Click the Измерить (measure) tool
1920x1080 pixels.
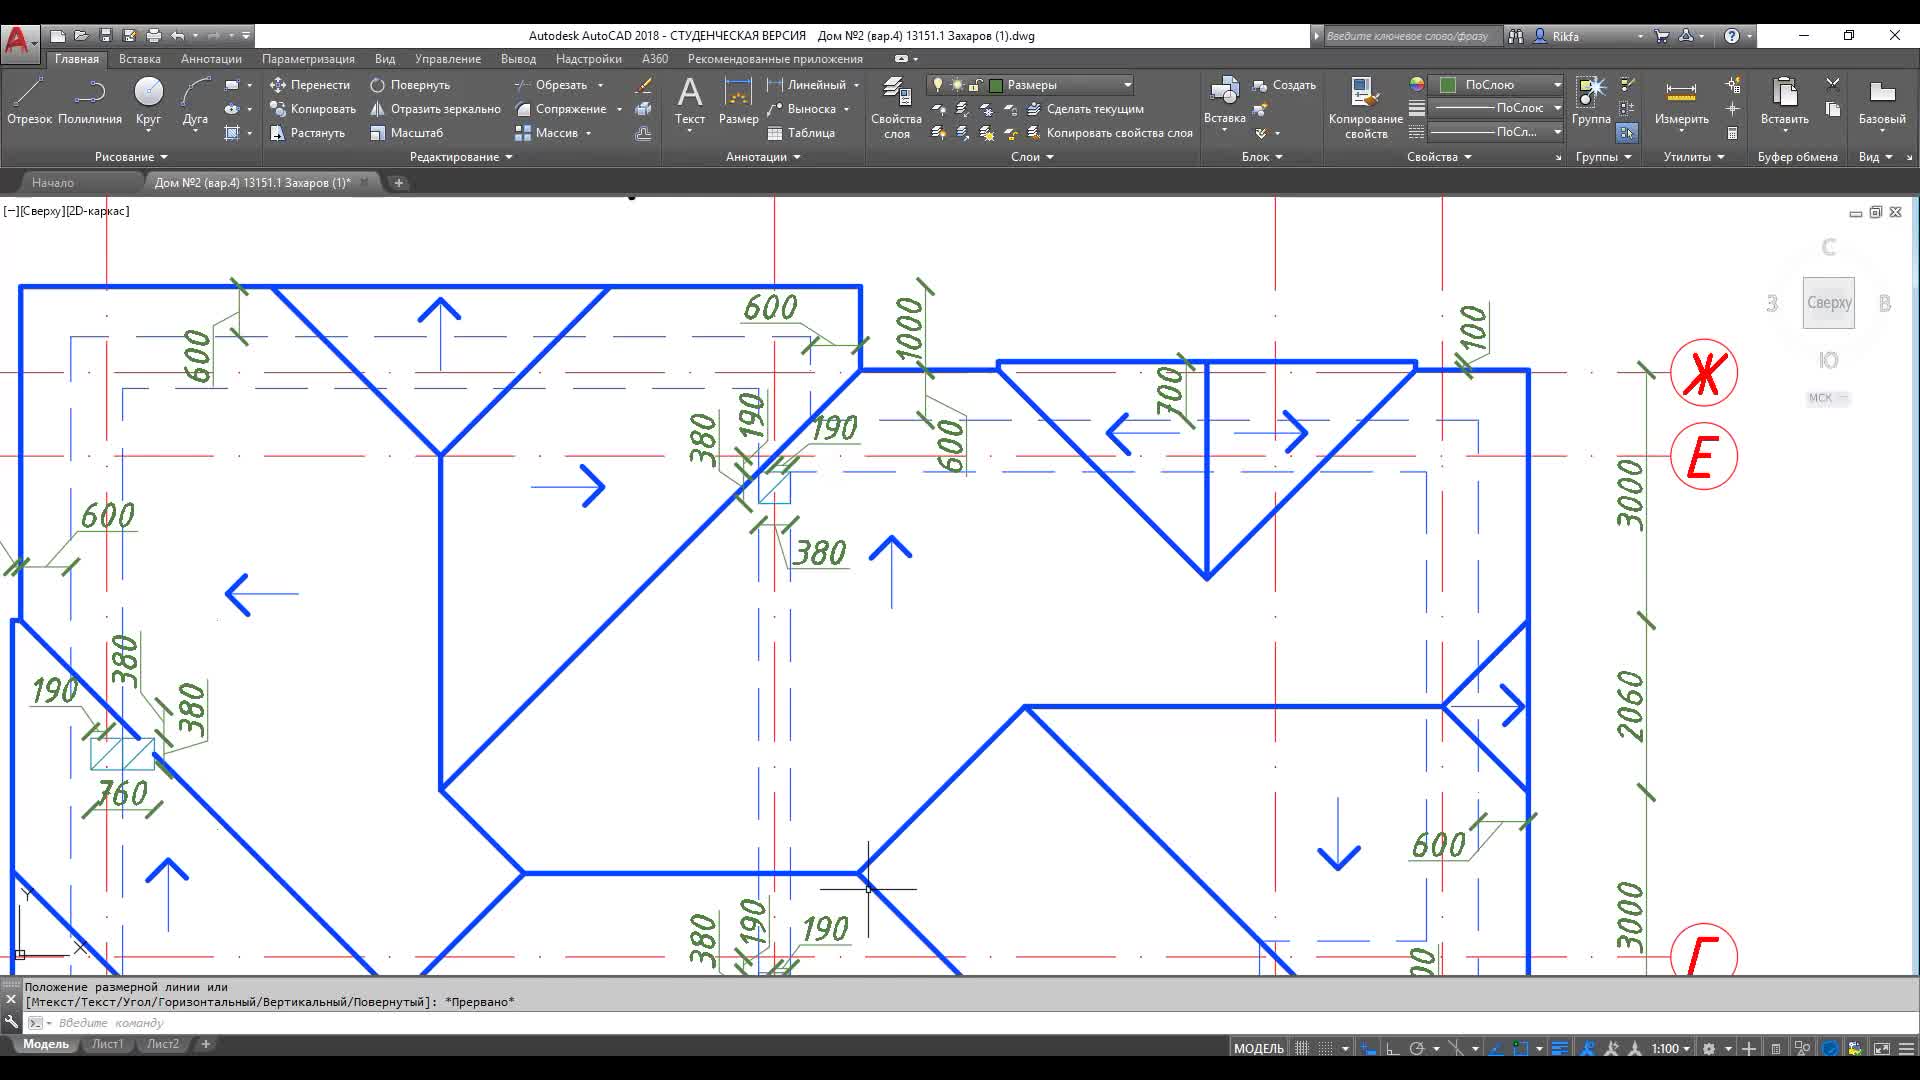(1681, 101)
